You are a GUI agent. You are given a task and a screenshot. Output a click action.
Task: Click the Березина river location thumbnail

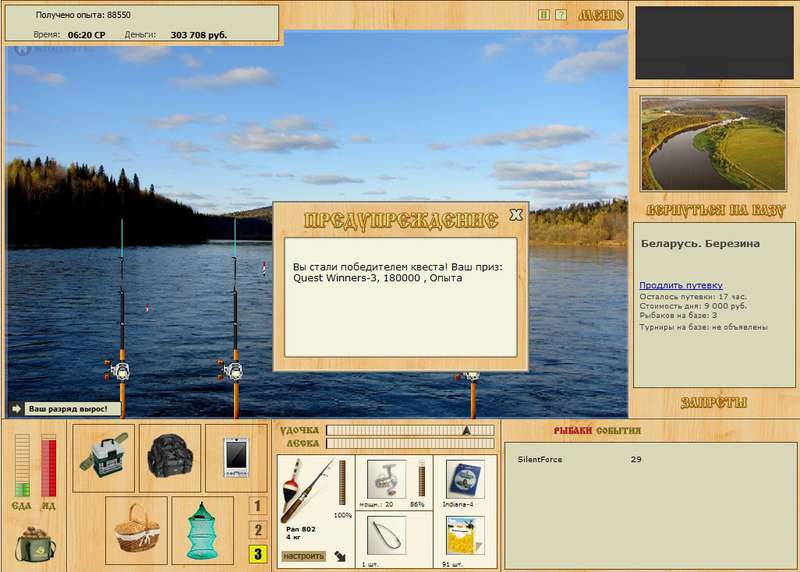[x=713, y=143]
